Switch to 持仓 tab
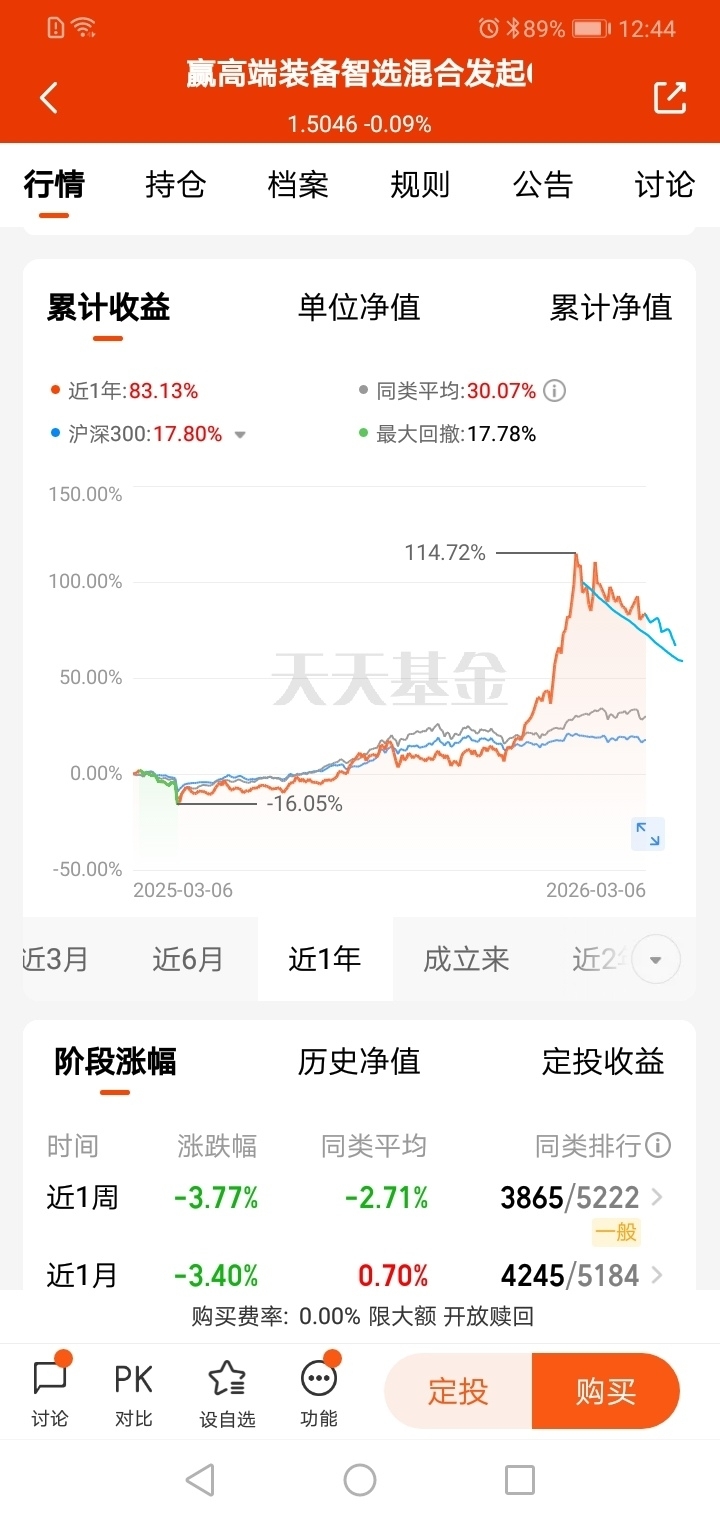Image resolution: width=720 pixels, height=1520 pixels. [175, 185]
